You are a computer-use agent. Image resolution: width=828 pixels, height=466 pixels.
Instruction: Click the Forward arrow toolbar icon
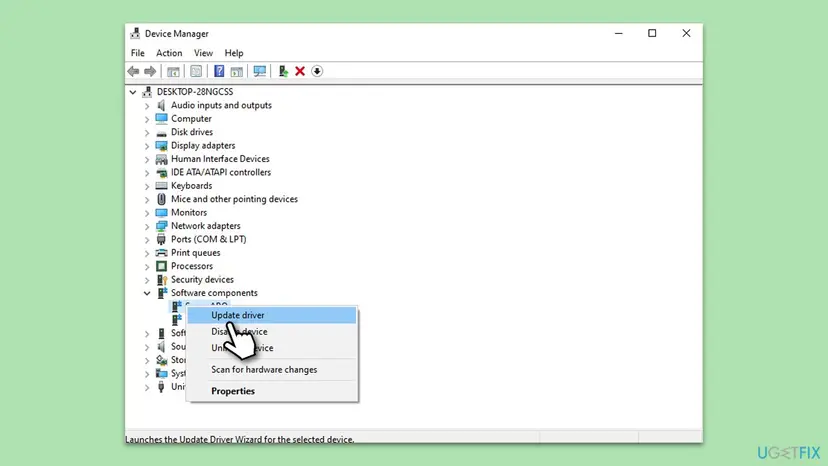tap(150, 71)
